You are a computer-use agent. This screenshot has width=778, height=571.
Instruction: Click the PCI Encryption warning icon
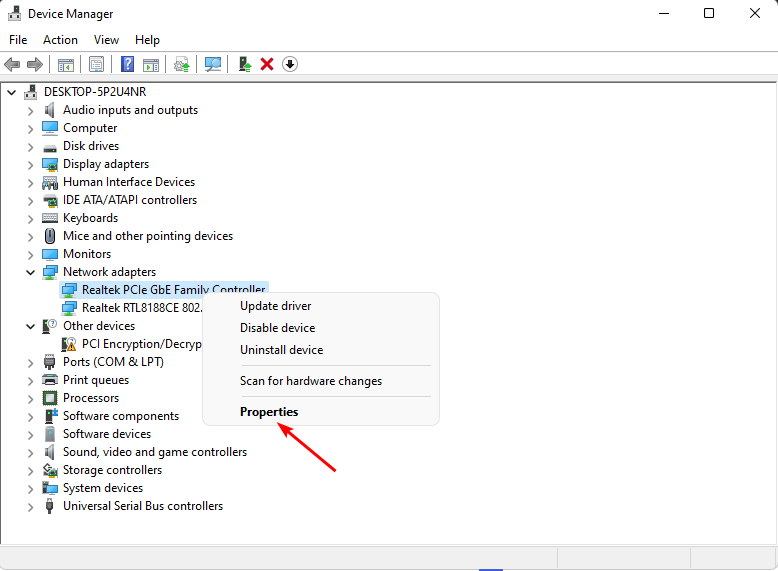pos(69,344)
